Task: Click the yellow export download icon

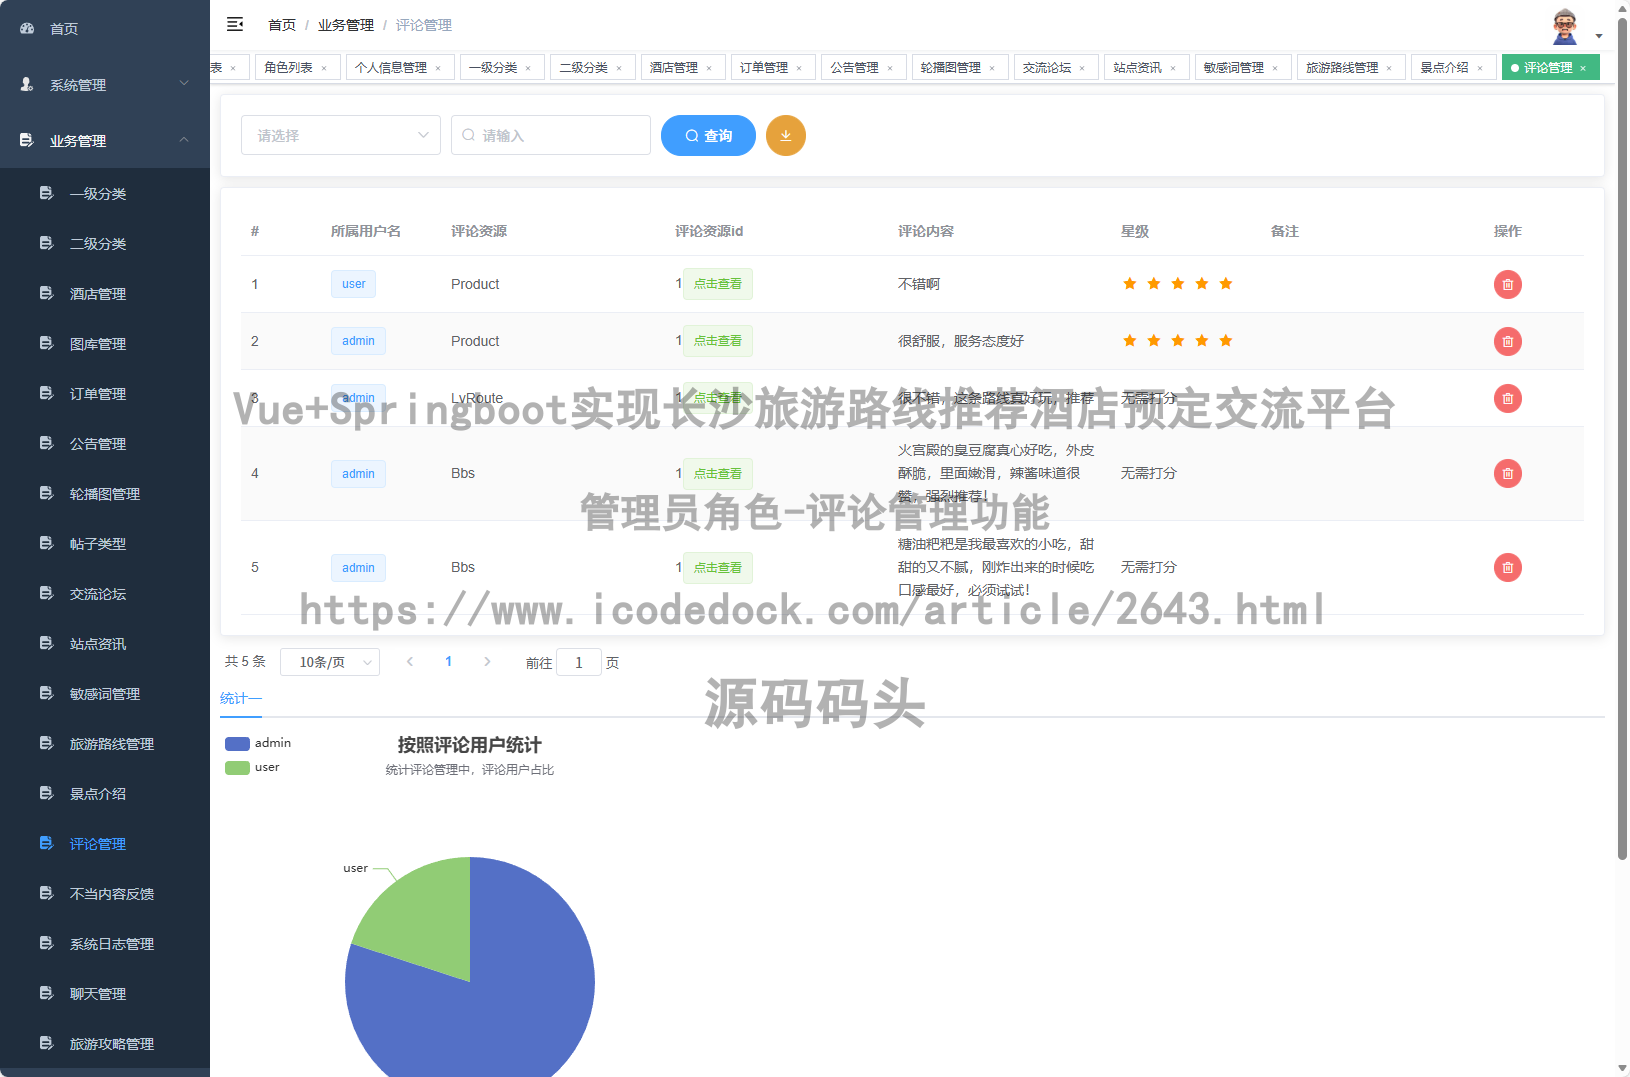Action: pos(786,135)
